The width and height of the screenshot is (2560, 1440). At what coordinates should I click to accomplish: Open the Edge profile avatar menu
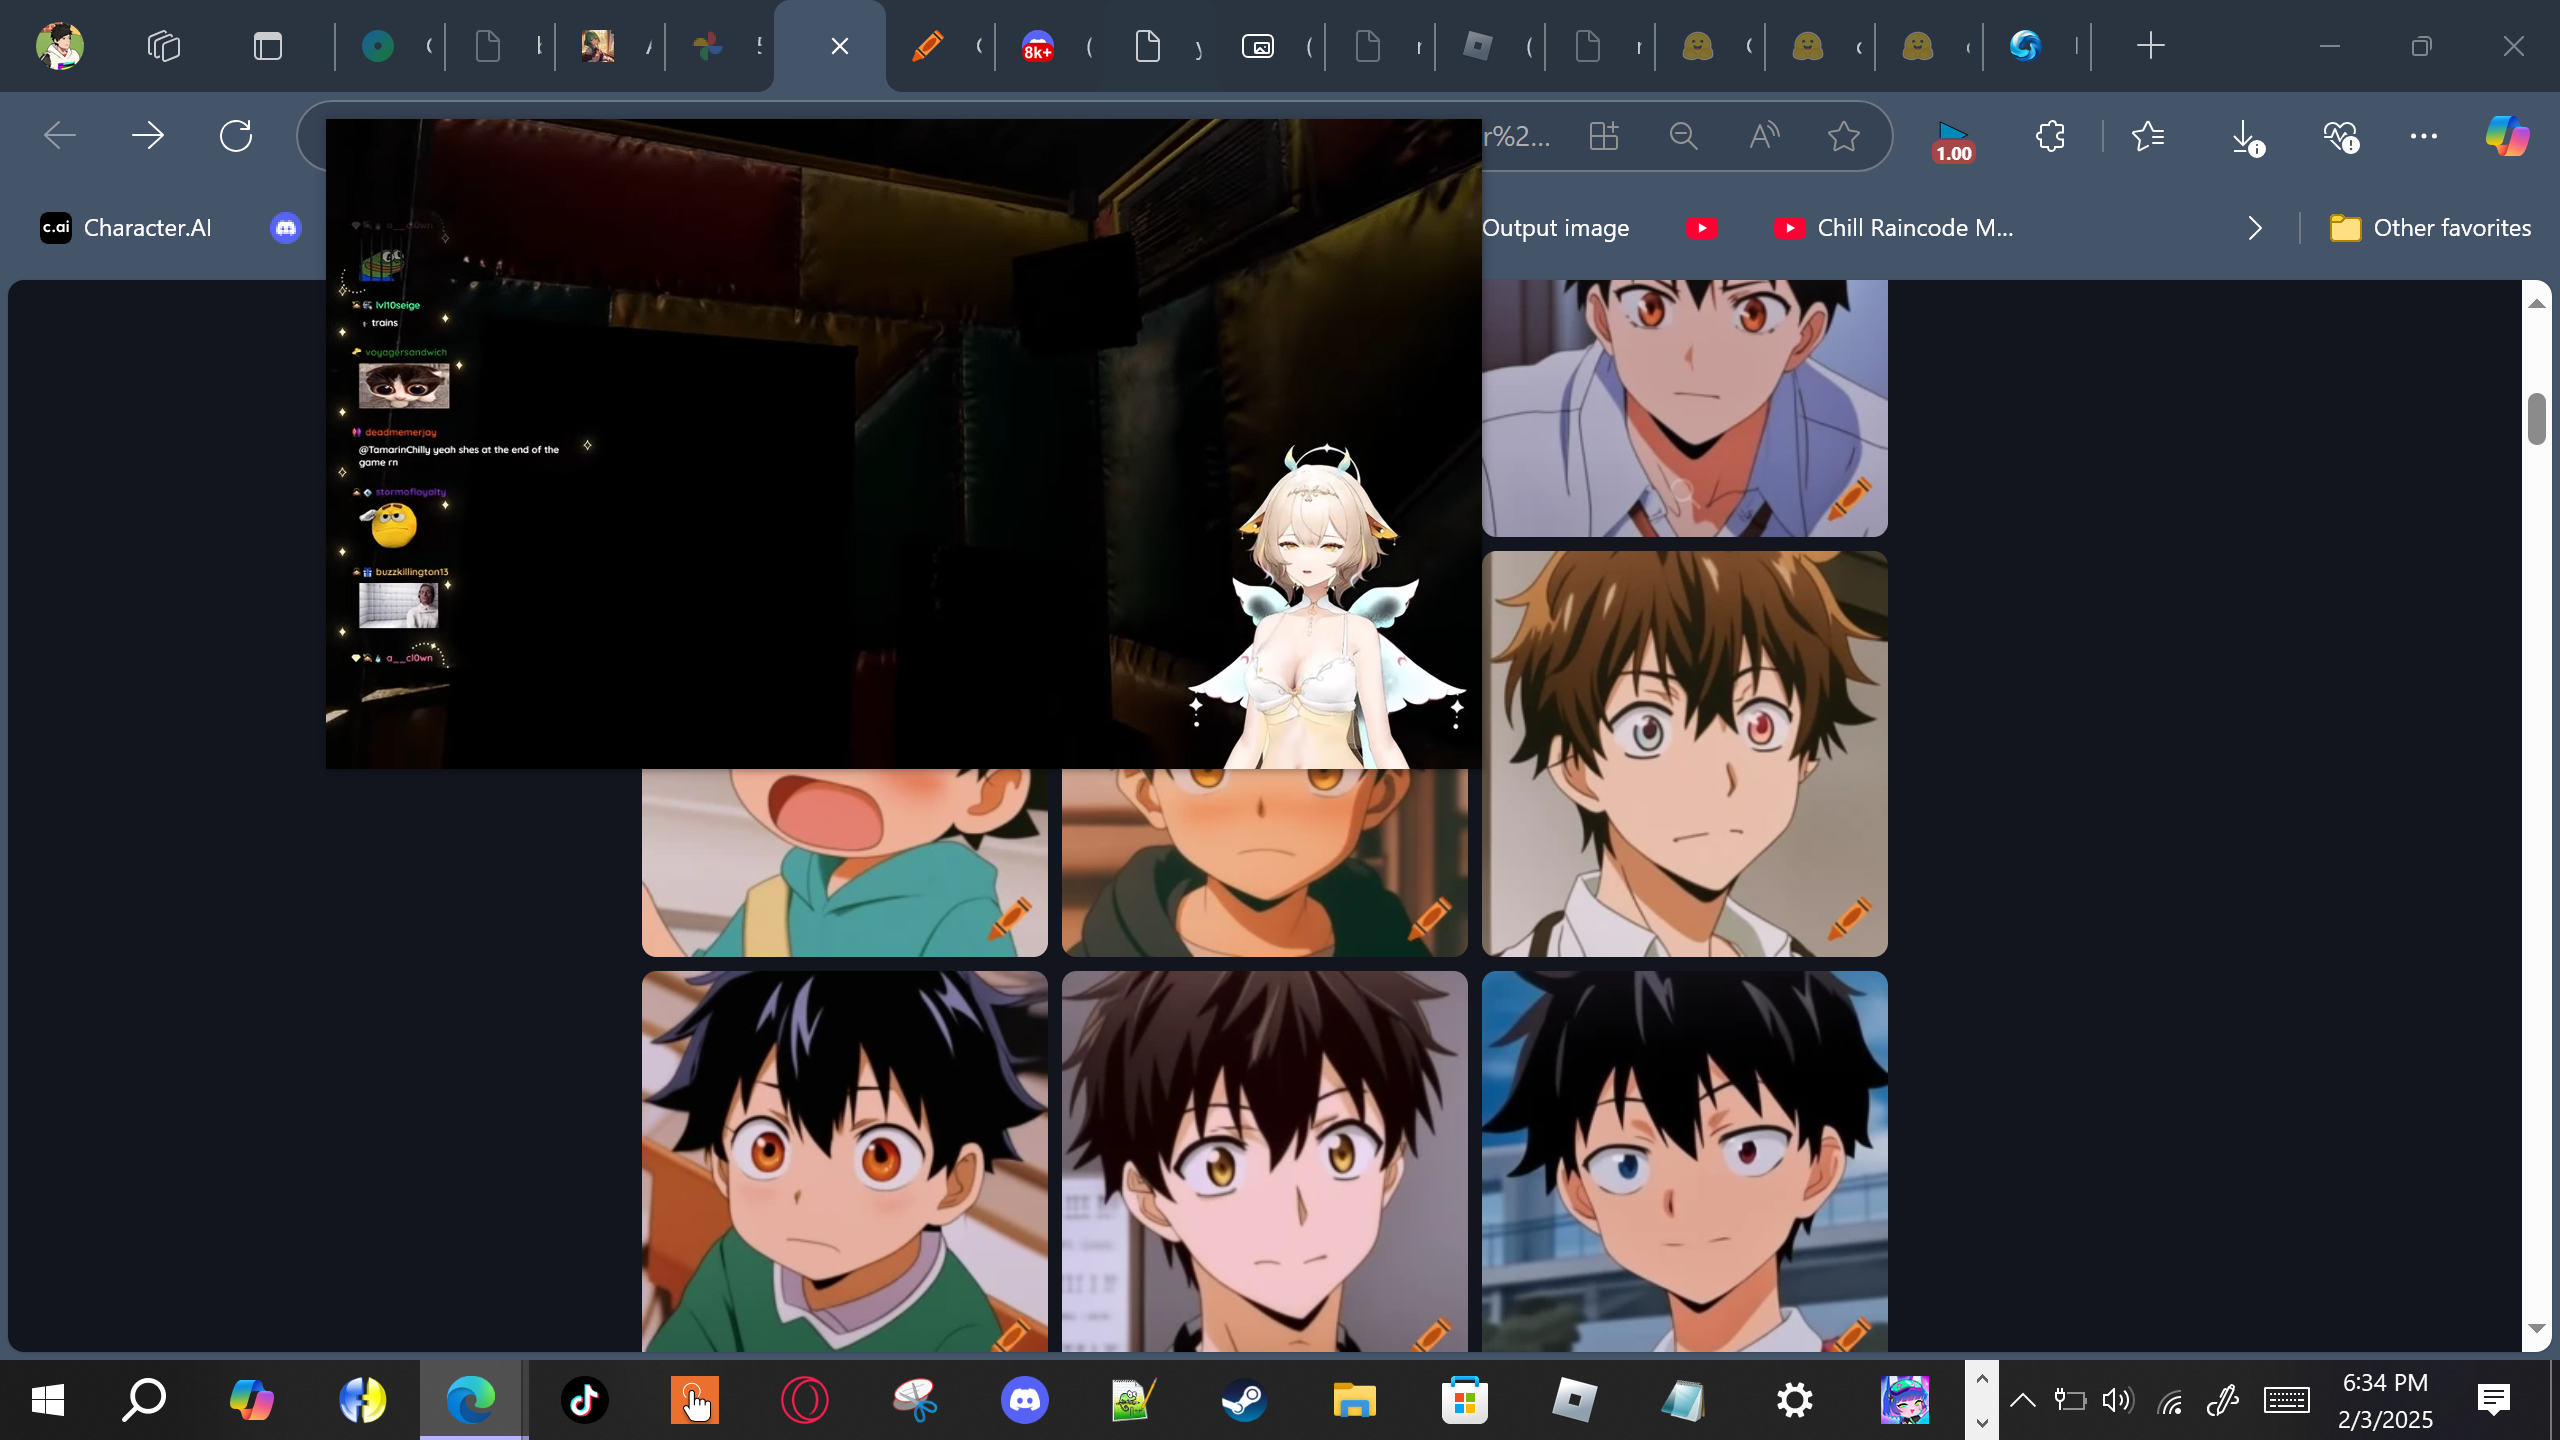tap(60, 46)
